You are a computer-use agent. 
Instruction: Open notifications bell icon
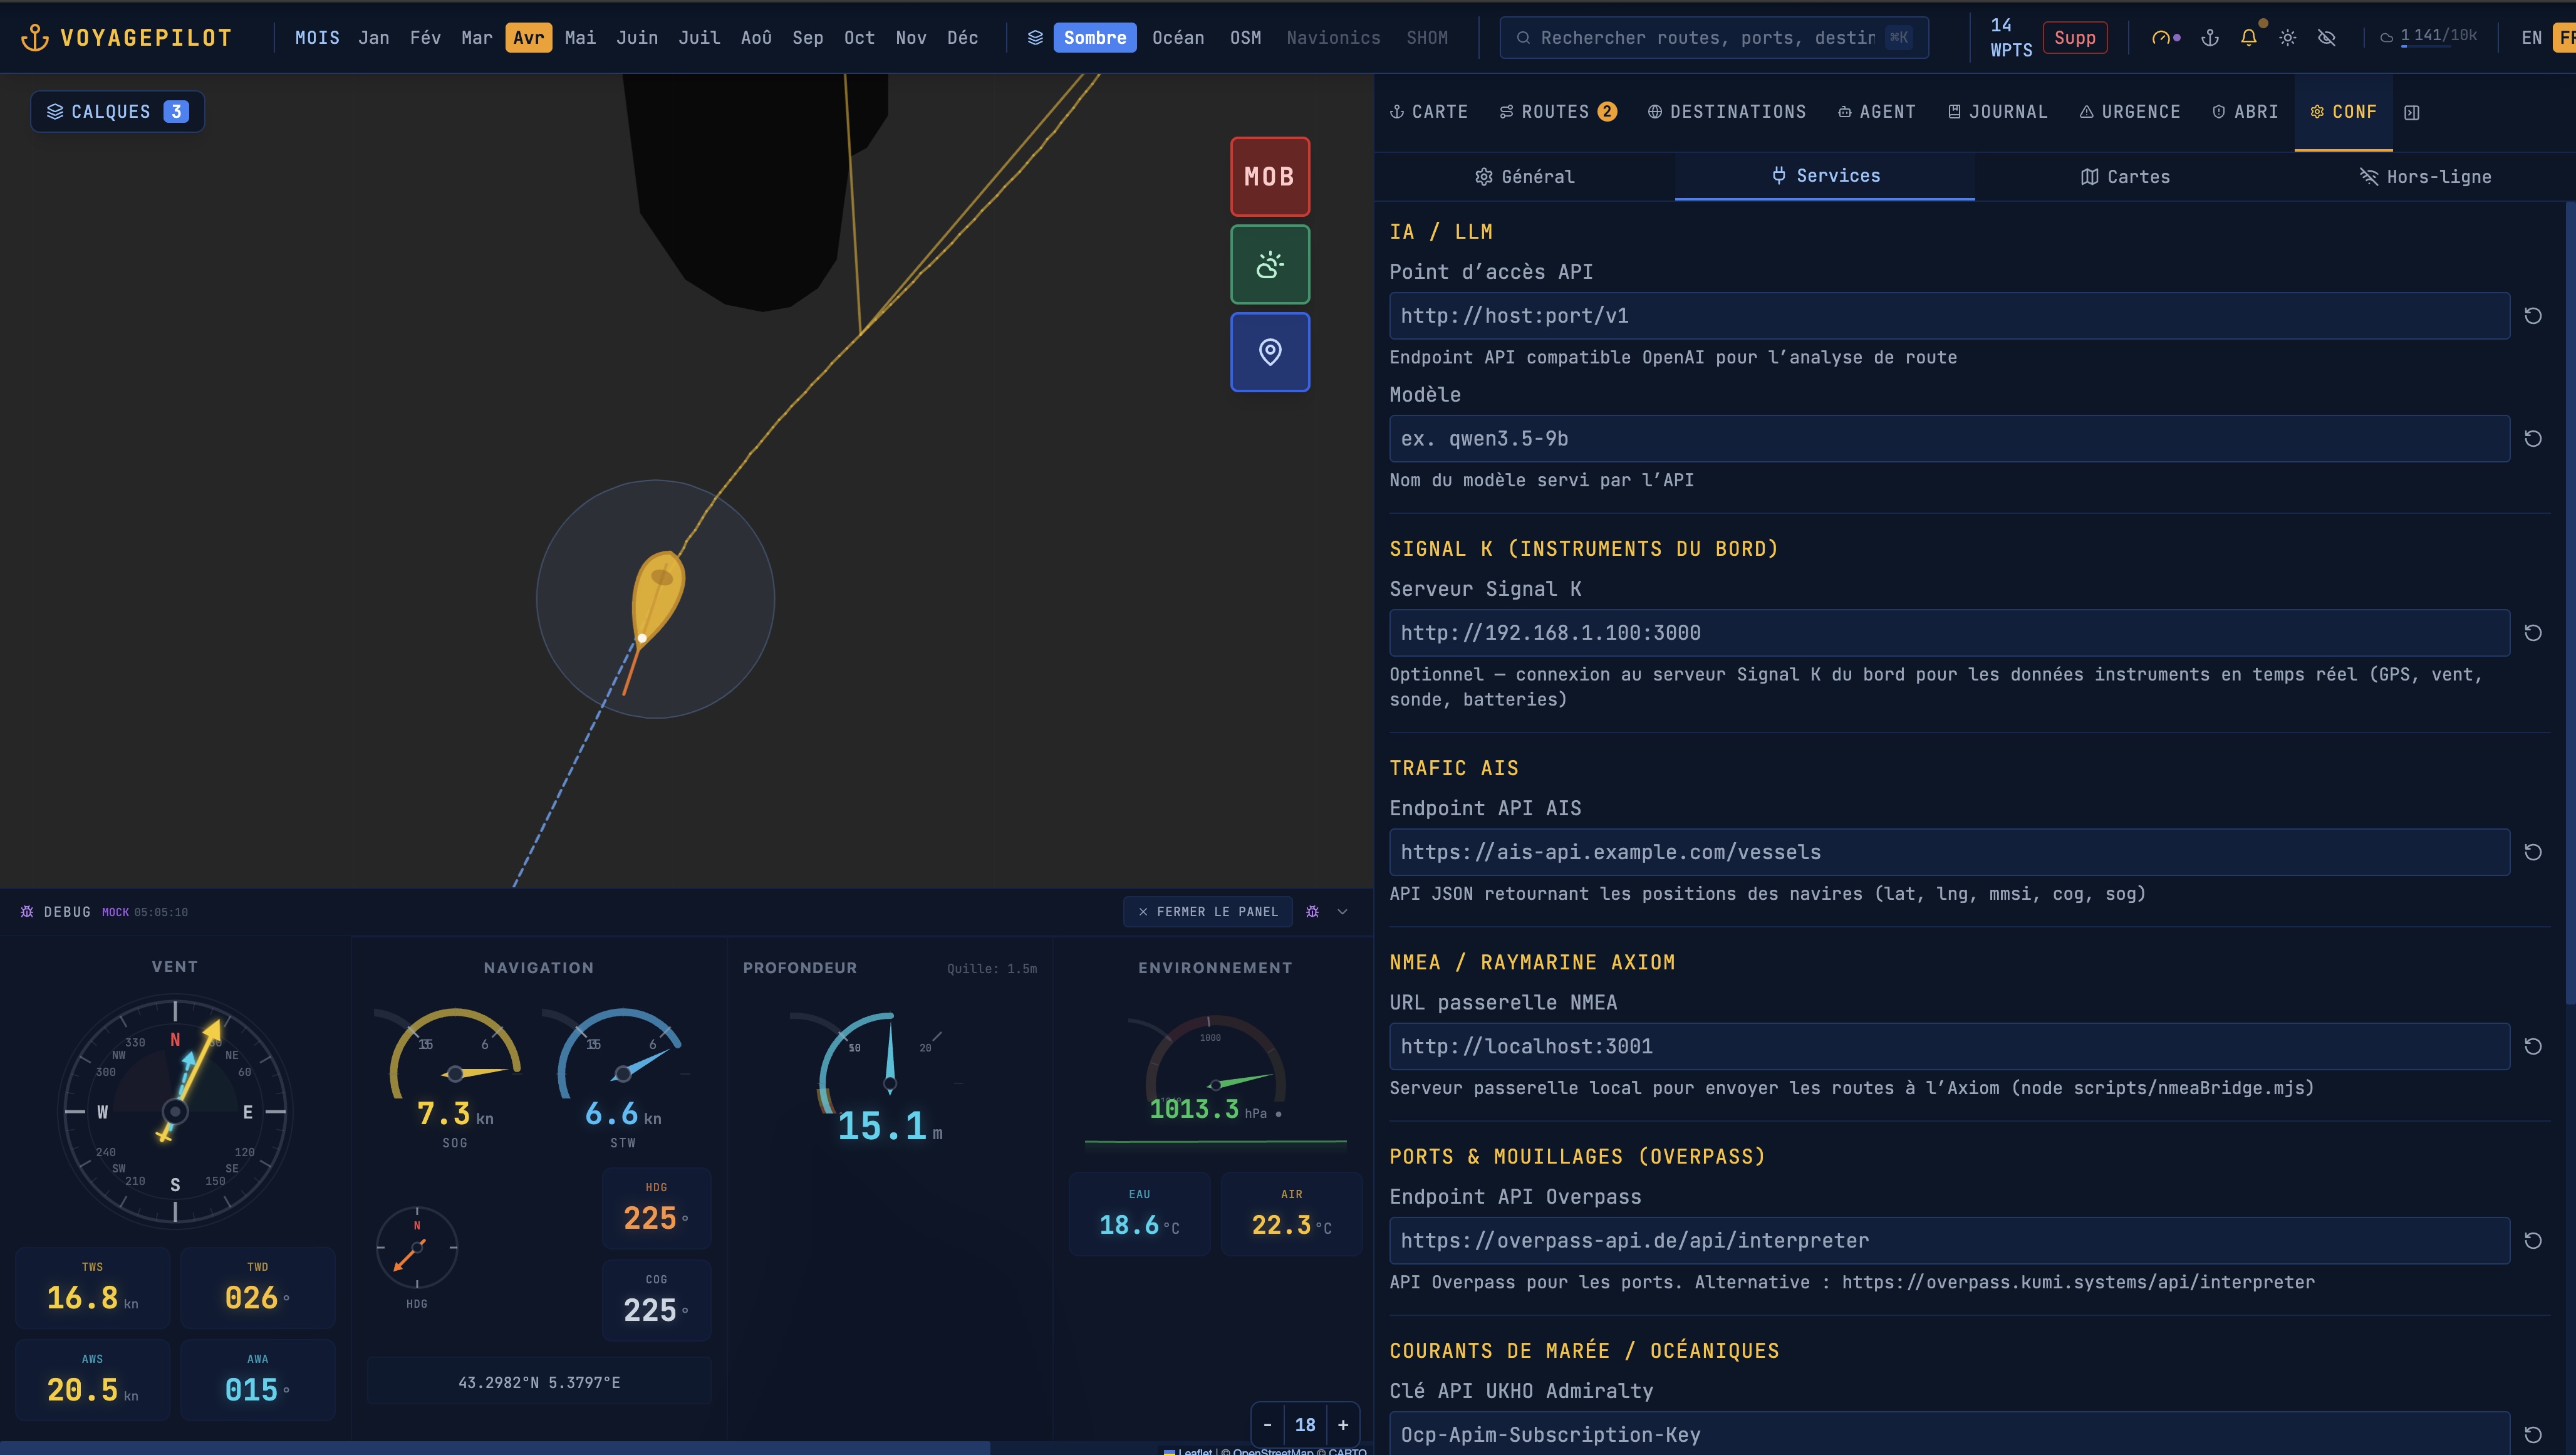2249,38
